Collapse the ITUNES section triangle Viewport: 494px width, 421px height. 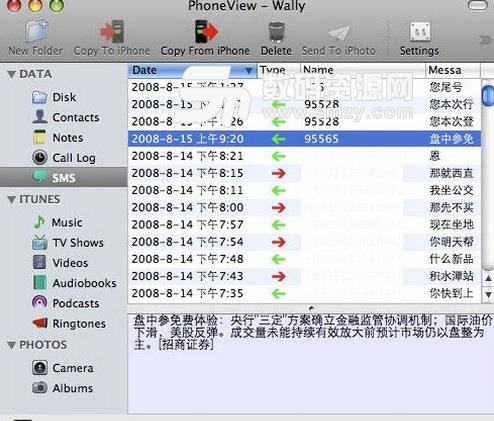pos(11,200)
